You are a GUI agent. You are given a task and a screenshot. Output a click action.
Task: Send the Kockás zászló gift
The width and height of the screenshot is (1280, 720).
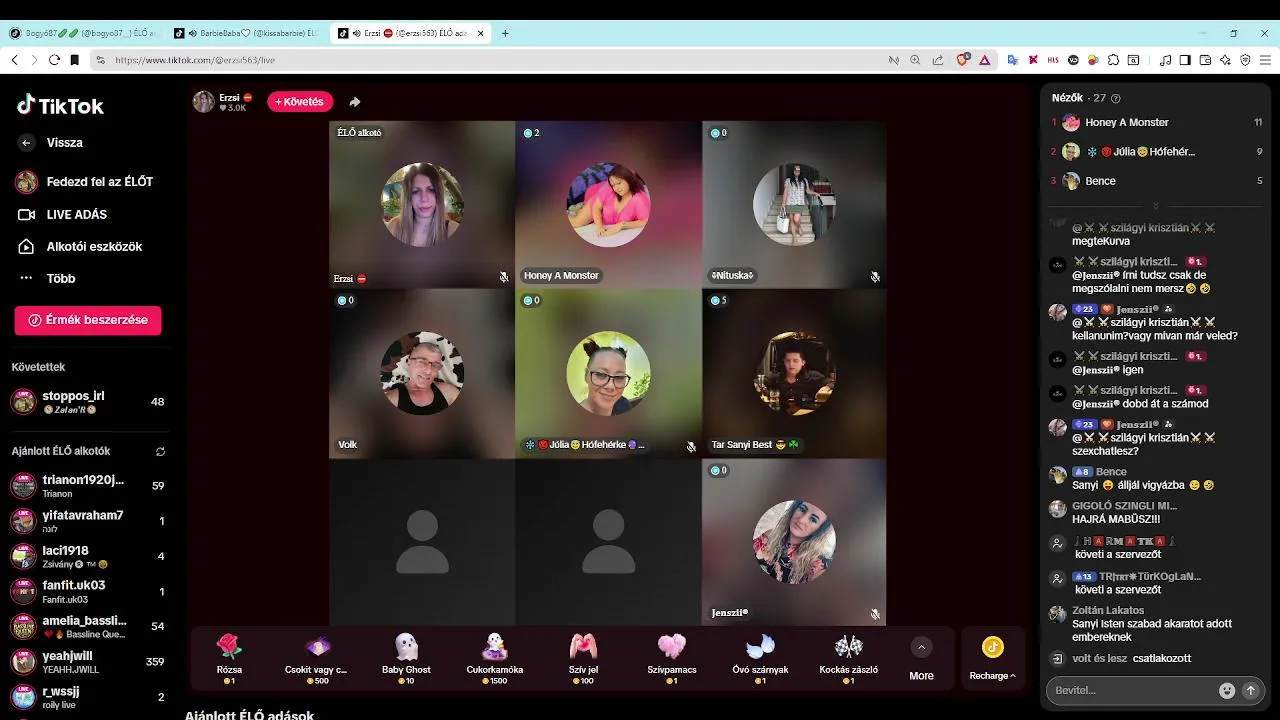point(848,658)
